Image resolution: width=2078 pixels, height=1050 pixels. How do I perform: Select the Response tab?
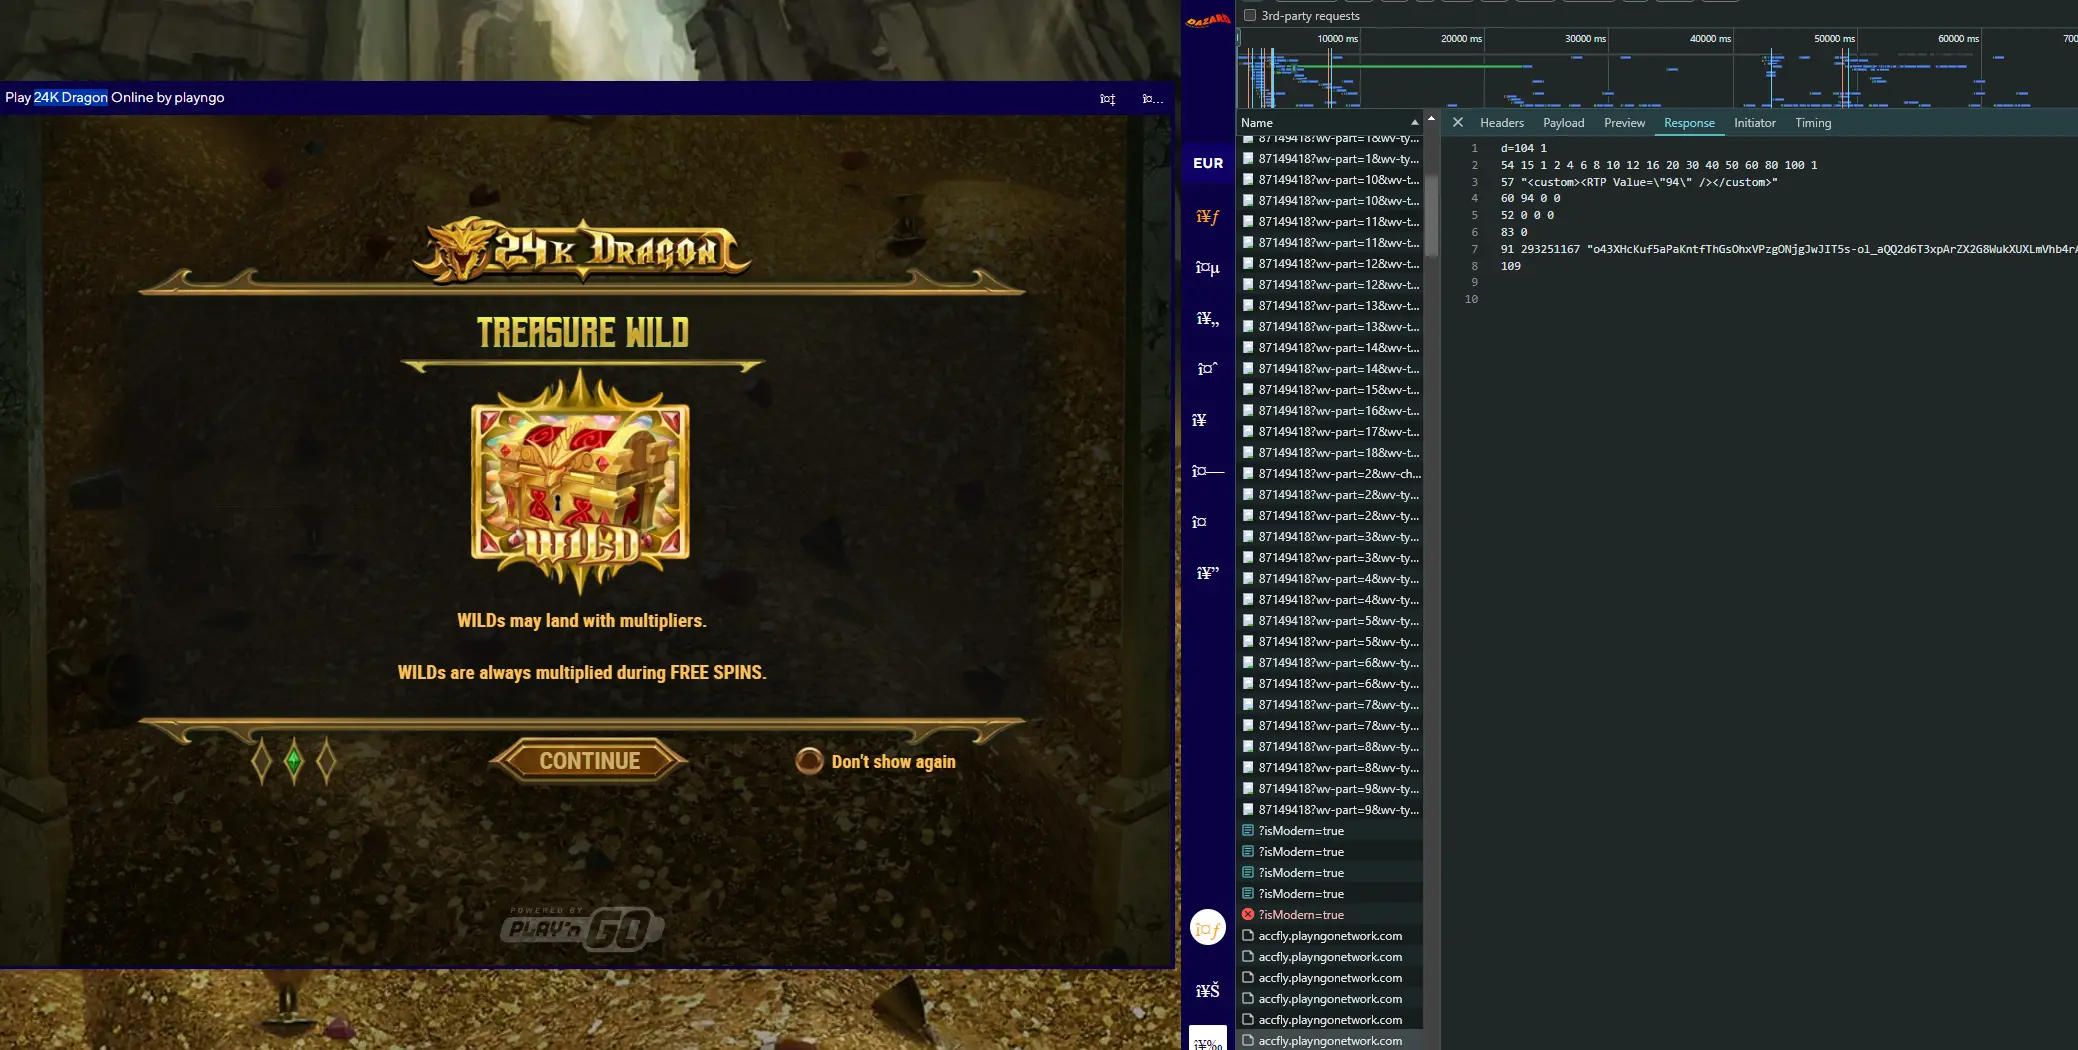[1689, 123]
